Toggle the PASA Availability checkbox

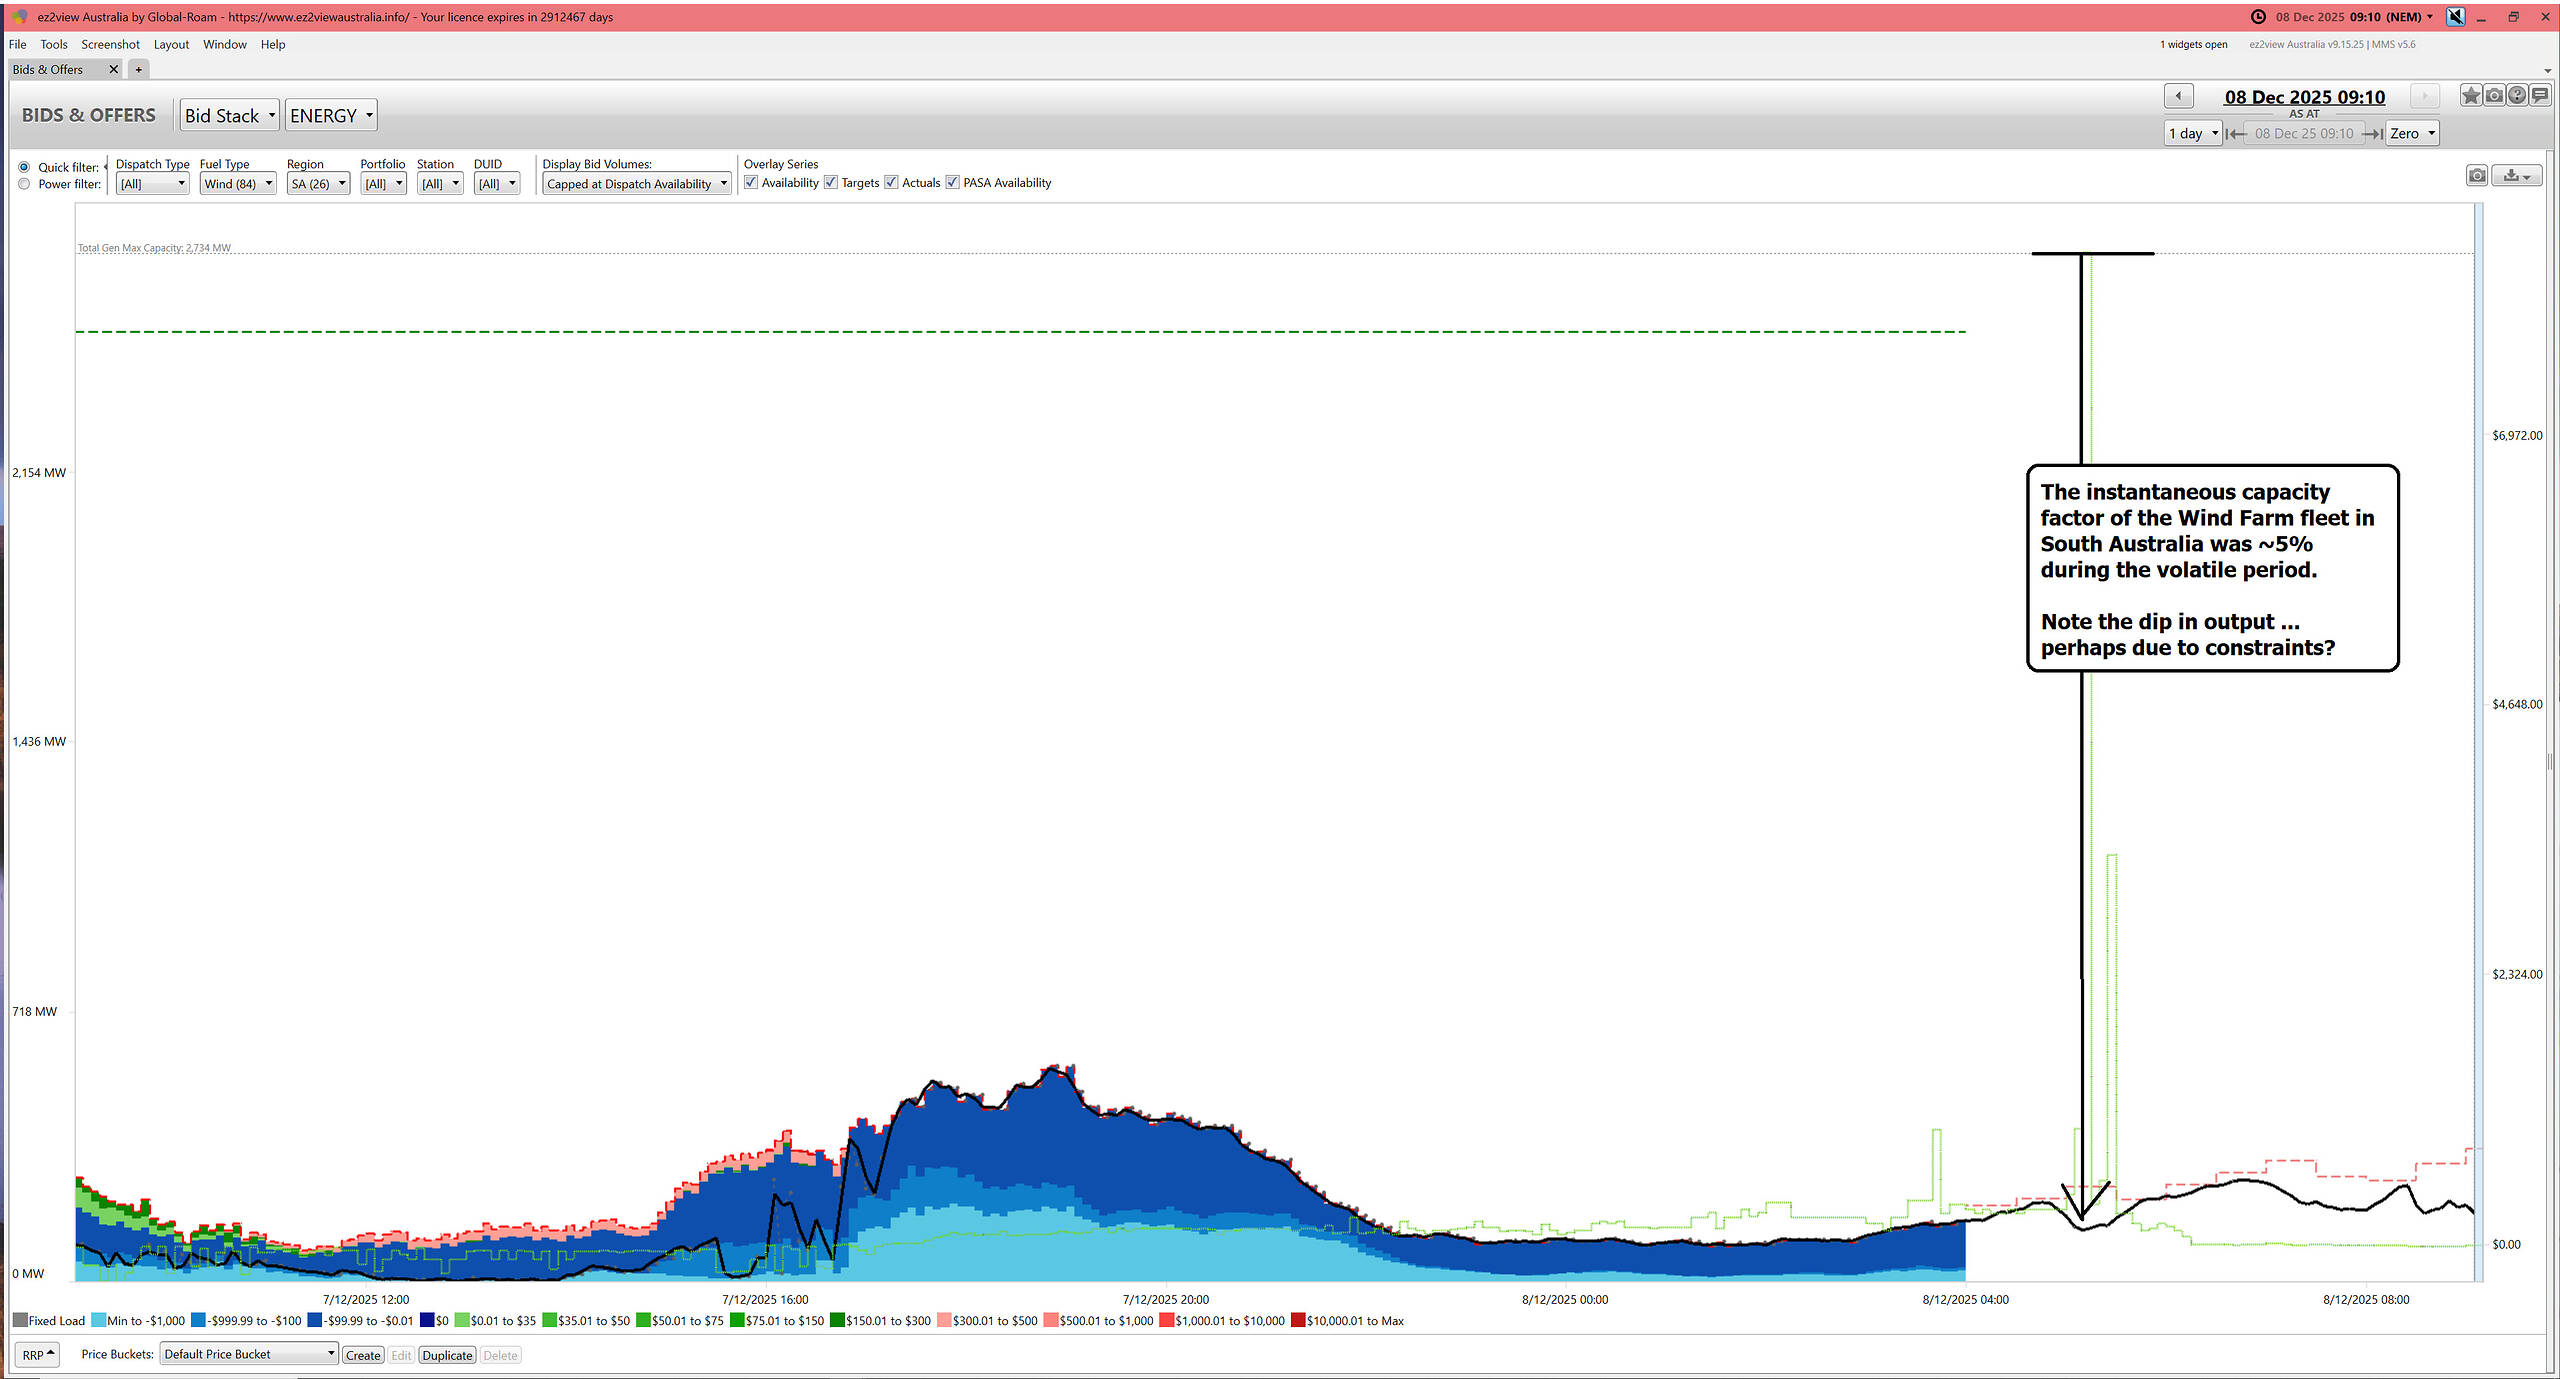coord(953,183)
